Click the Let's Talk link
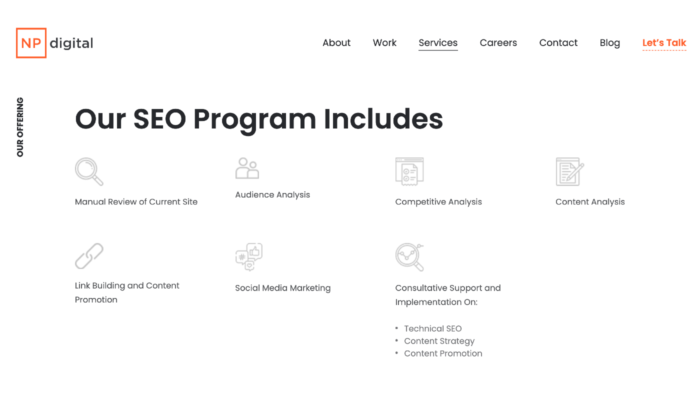This screenshot has height=420, width=700. click(x=664, y=43)
